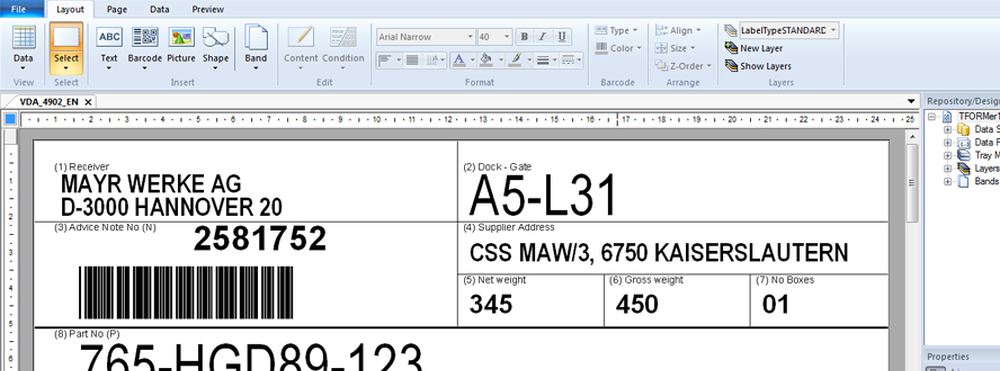The height and width of the screenshot is (371, 1000).
Task: Click the ruler corner select-all box
Action: coord(10,119)
